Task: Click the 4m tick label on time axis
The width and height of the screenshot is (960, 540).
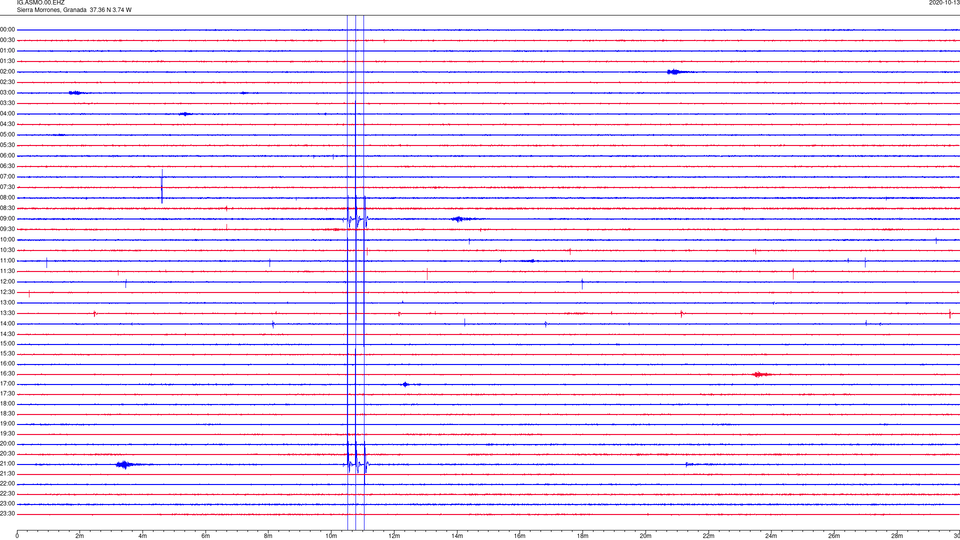Action: coord(143,536)
